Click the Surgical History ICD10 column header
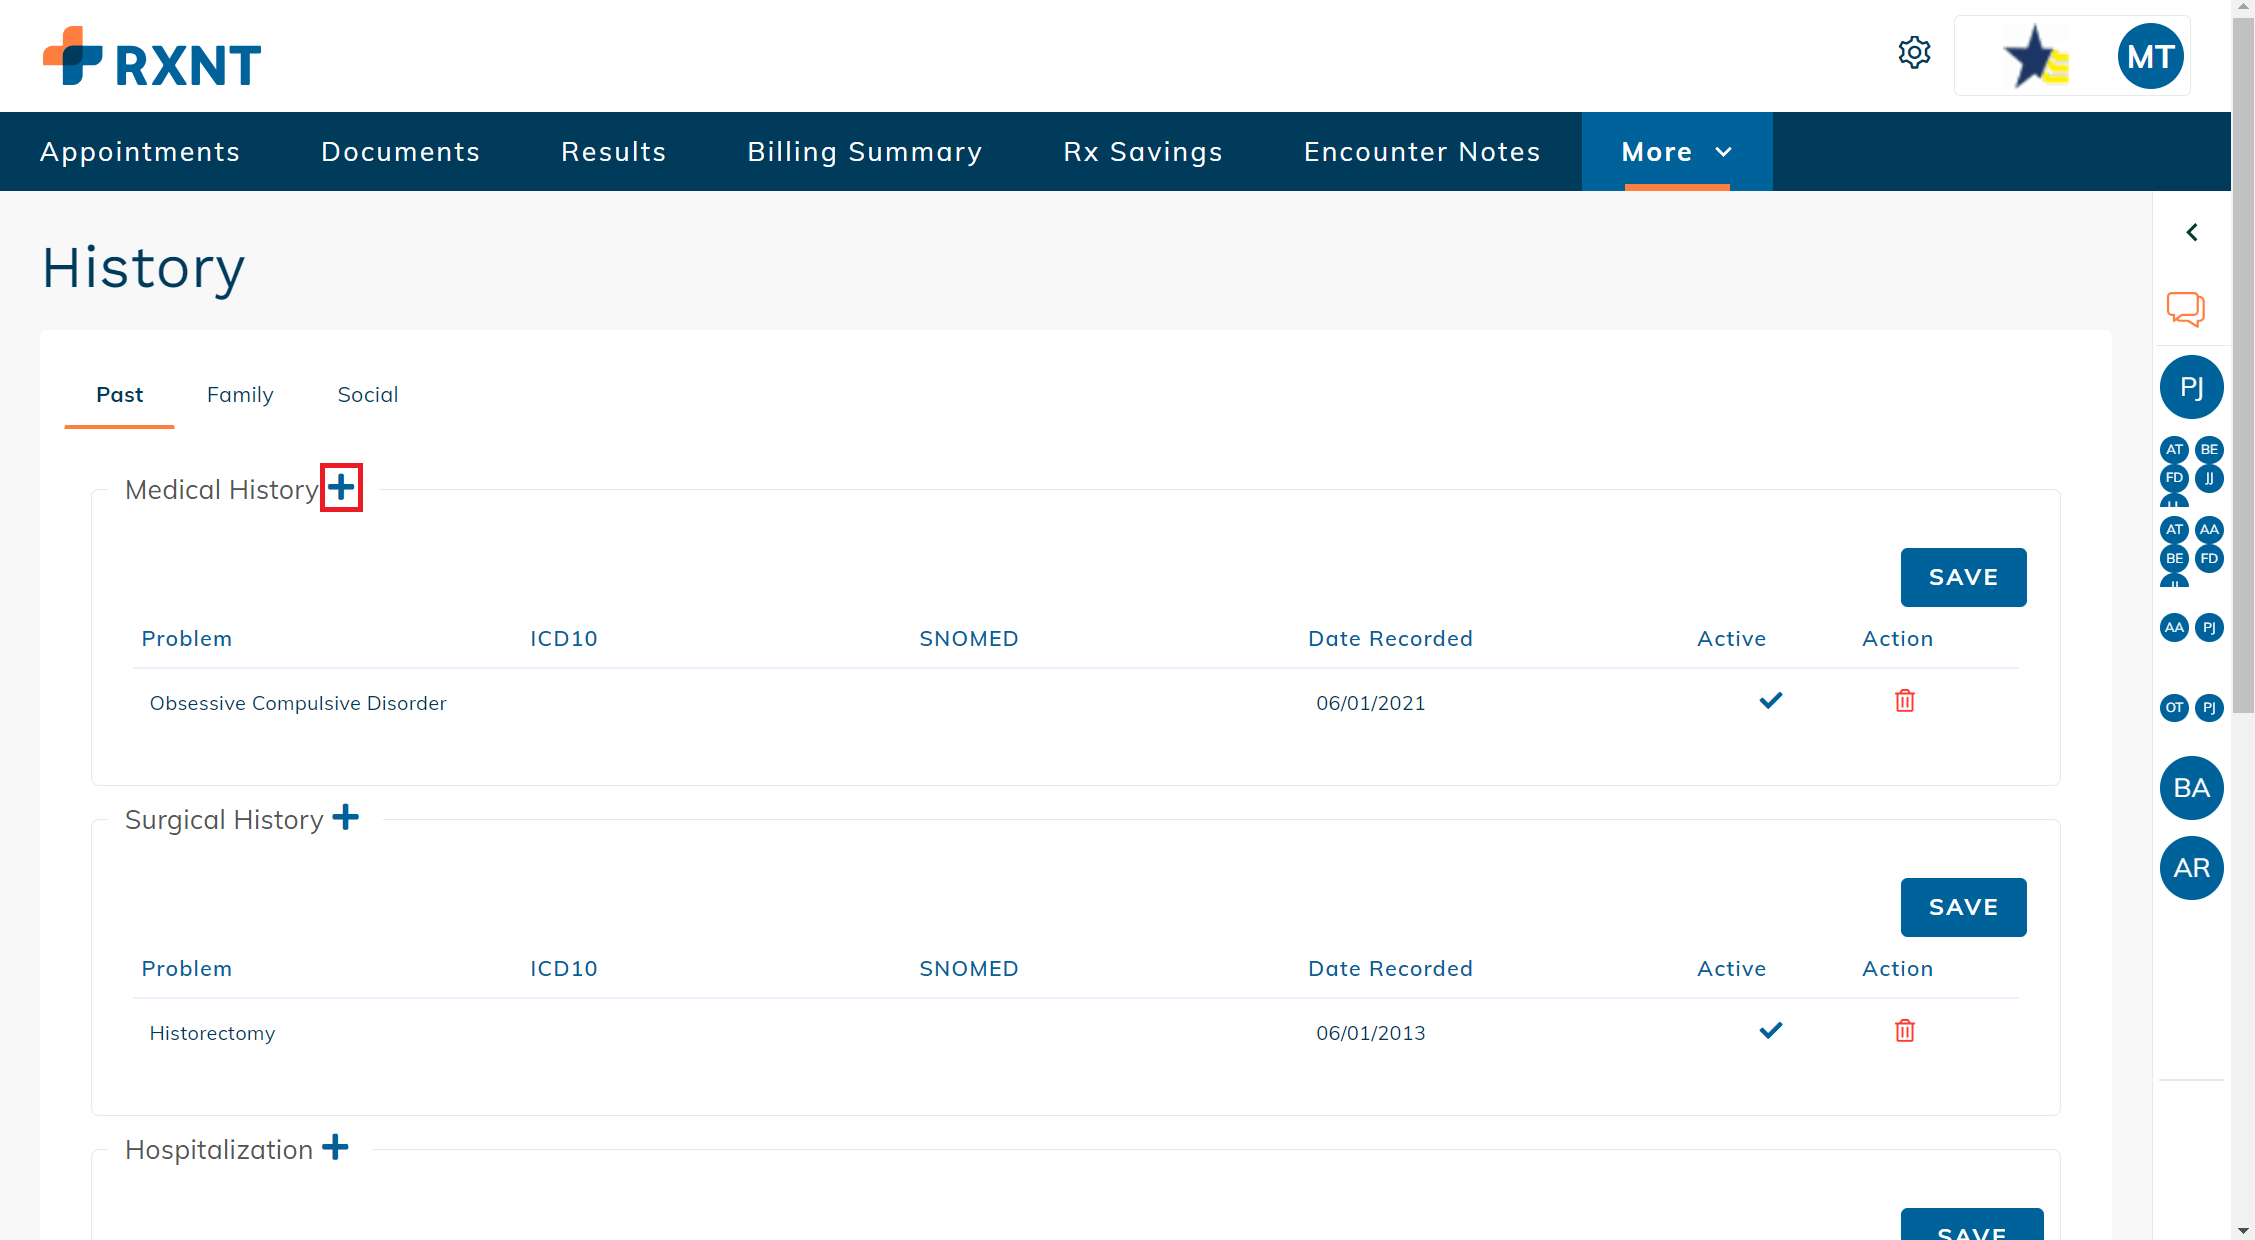Screen dimensions: 2255x1240 pyautogui.click(x=564, y=969)
